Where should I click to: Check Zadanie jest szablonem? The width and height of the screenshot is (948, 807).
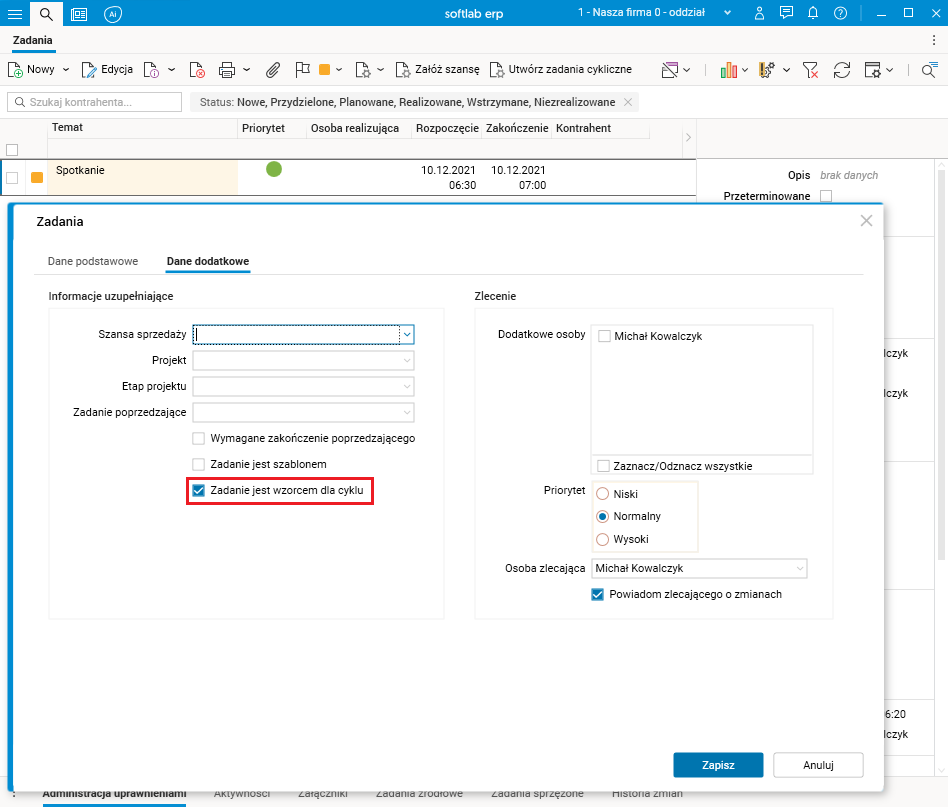point(198,464)
